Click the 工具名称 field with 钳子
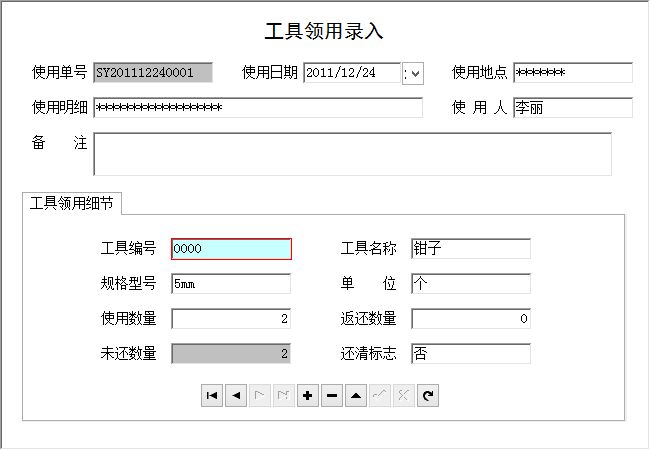Screen dimensions: 650x450 pyautogui.click(x=471, y=249)
